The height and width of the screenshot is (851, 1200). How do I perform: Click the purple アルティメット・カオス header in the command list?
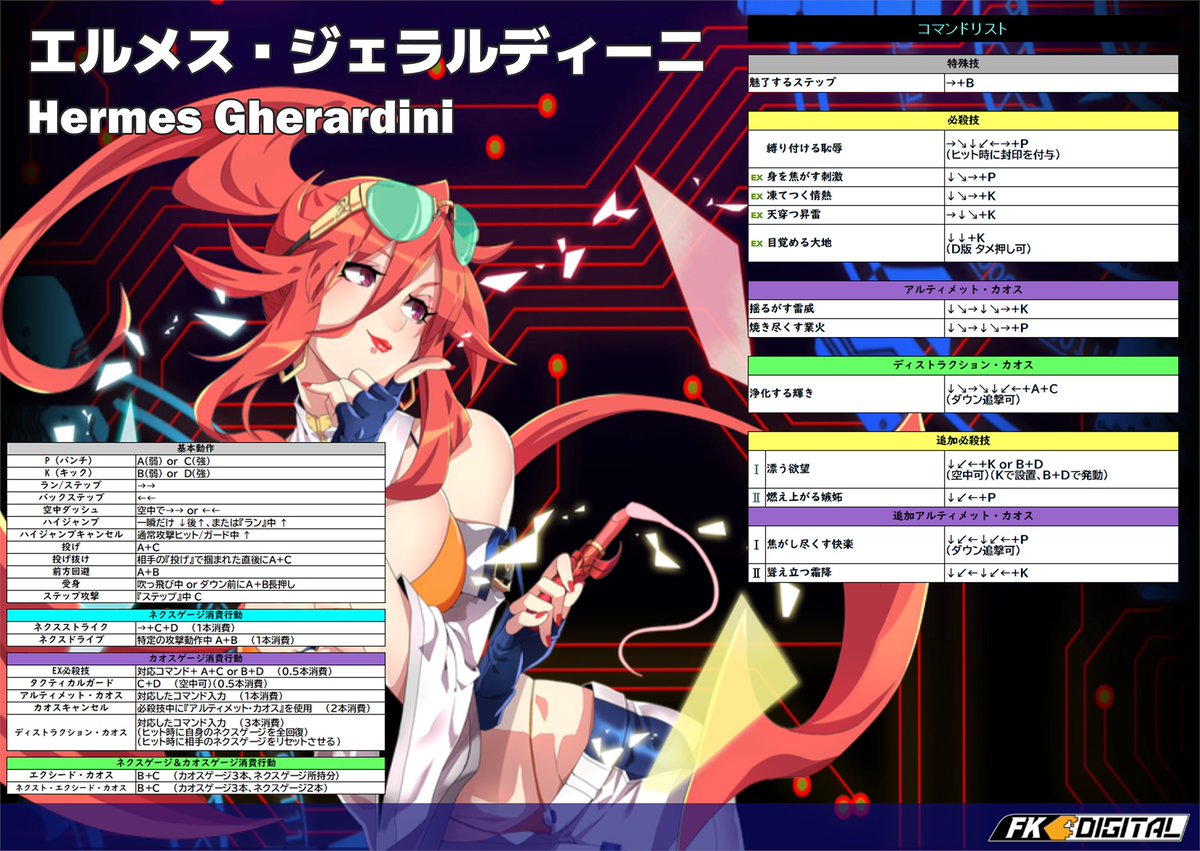pos(962,290)
